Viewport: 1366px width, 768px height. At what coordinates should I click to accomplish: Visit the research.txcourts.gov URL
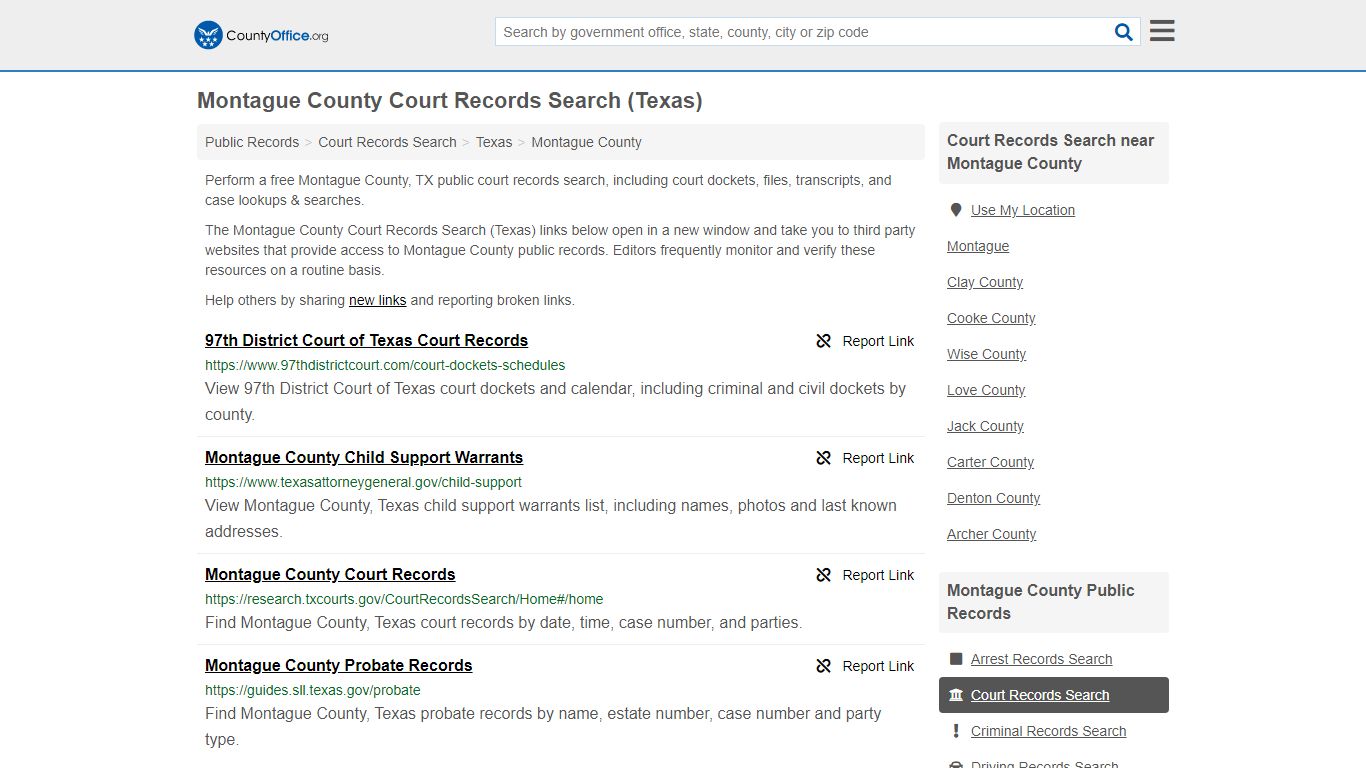coord(404,599)
